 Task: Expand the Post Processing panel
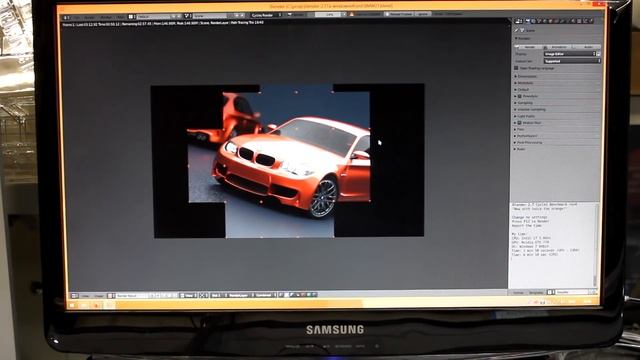[x=529, y=142]
